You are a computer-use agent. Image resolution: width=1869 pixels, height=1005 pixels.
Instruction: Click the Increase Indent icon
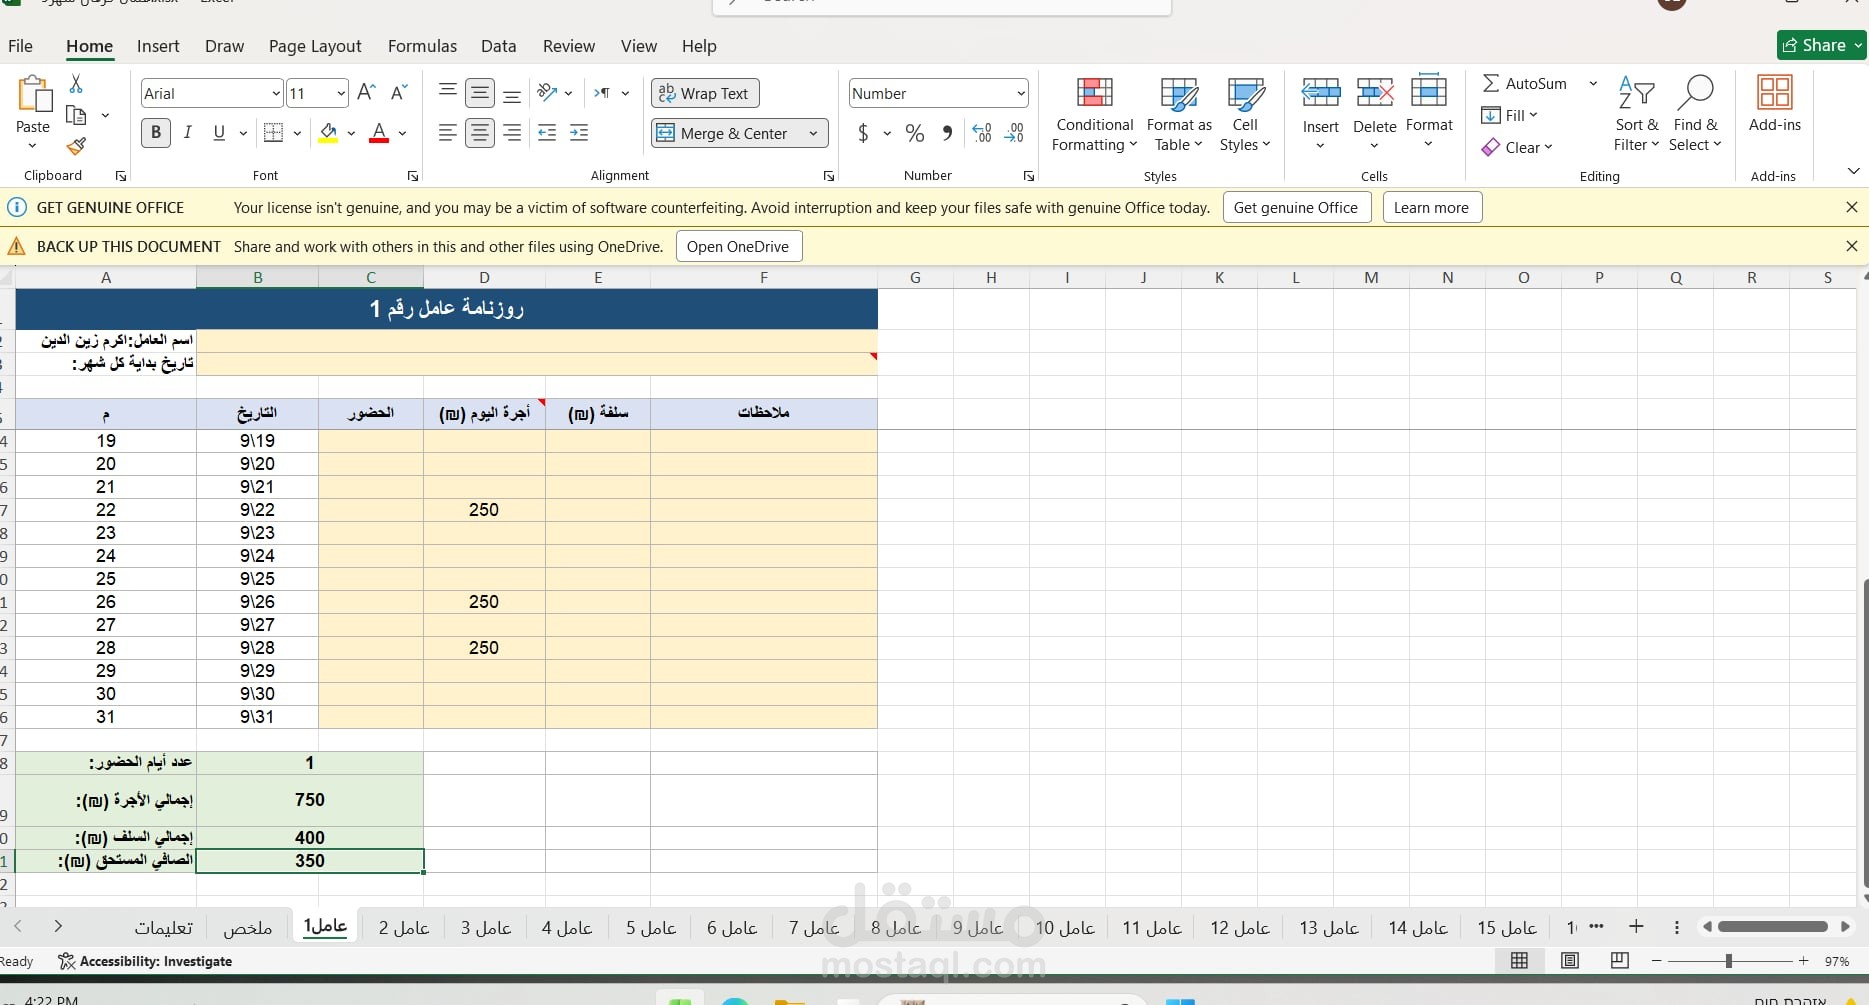pyautogui.click(x=579, y=133)
